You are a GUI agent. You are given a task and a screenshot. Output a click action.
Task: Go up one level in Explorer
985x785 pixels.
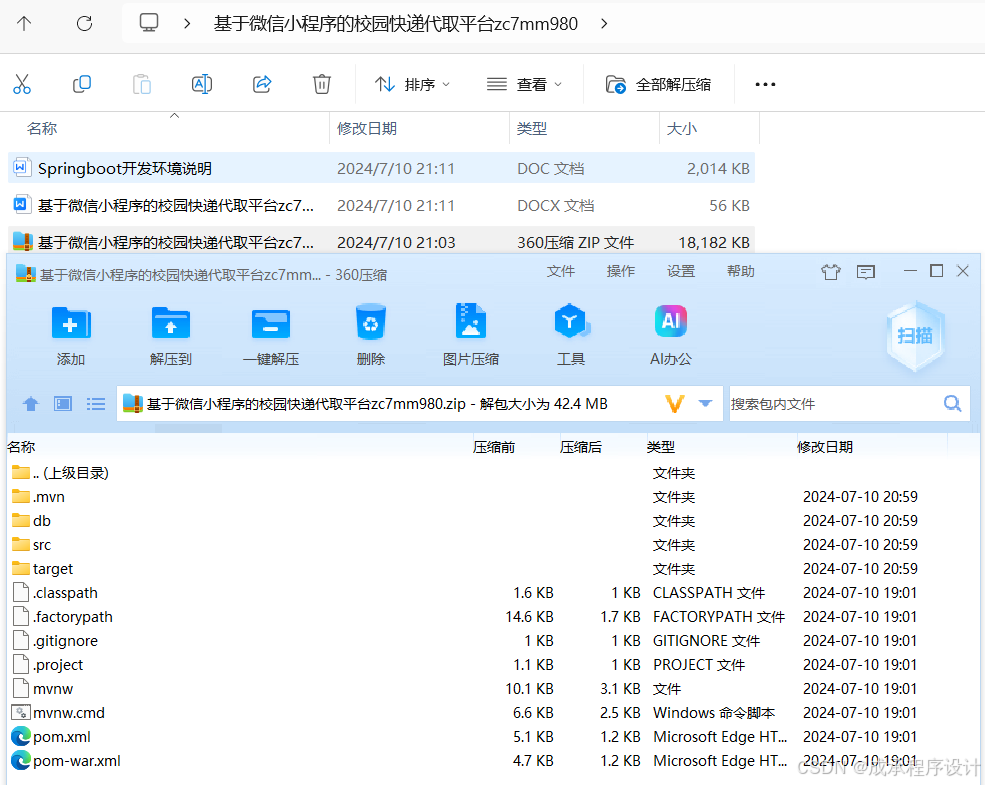[x=24, y=24]
